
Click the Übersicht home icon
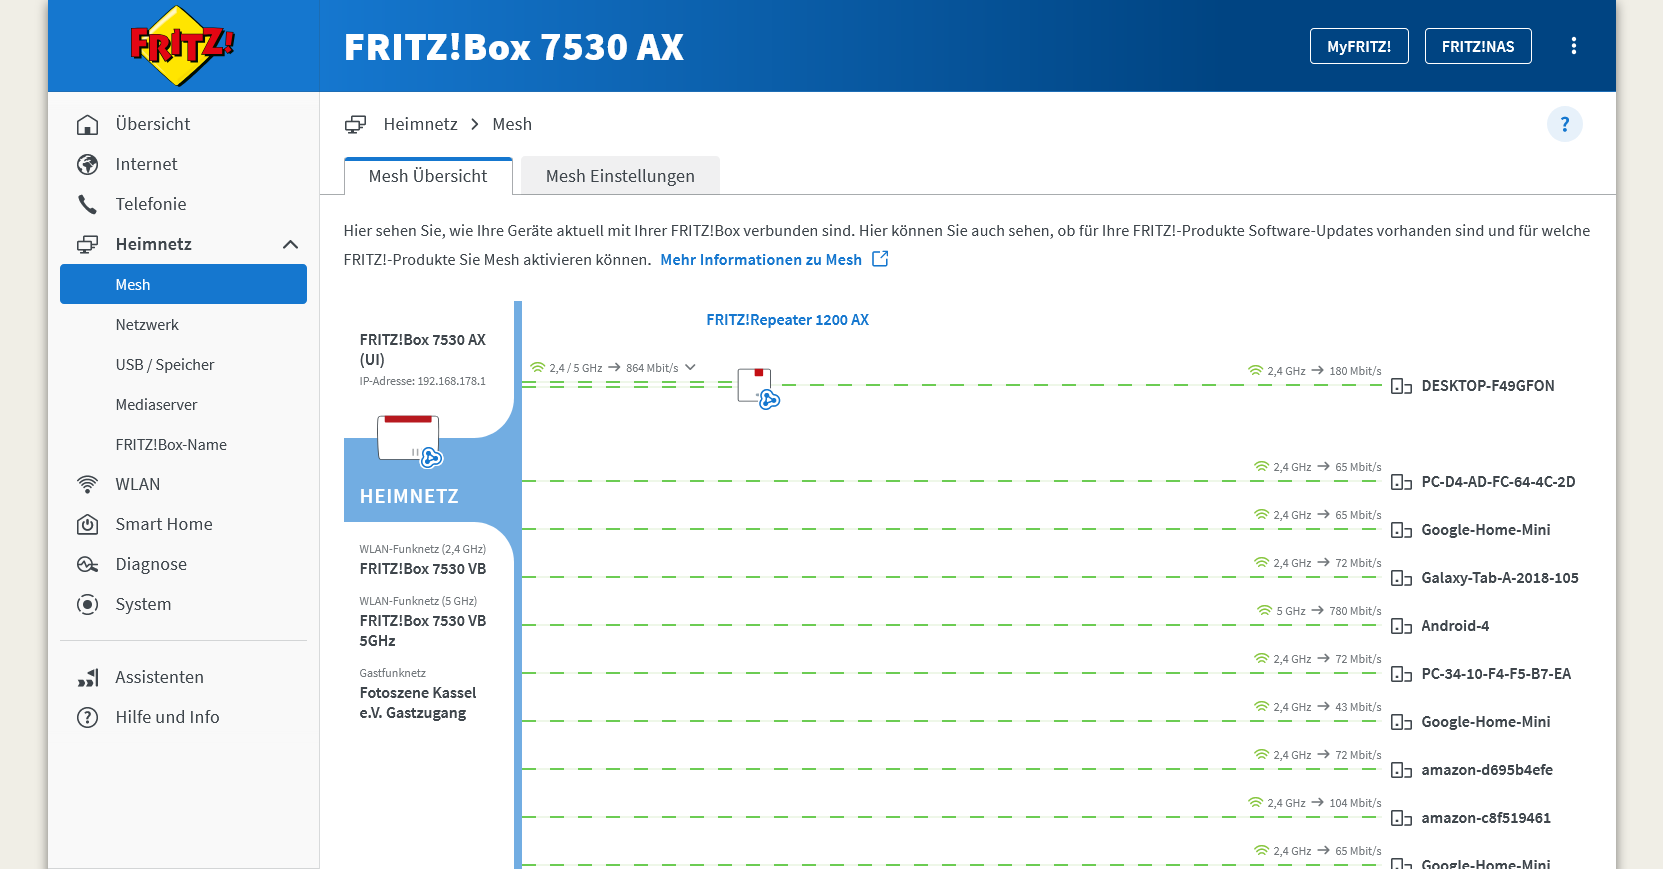pos(88,124)
